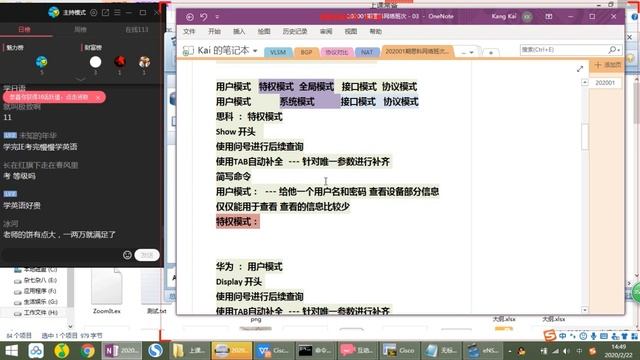Image resolution: width=640 pixels, height=360 pixels.
Task: Open the 绘图 ribbon tab
Action: (x=264, y=31)
